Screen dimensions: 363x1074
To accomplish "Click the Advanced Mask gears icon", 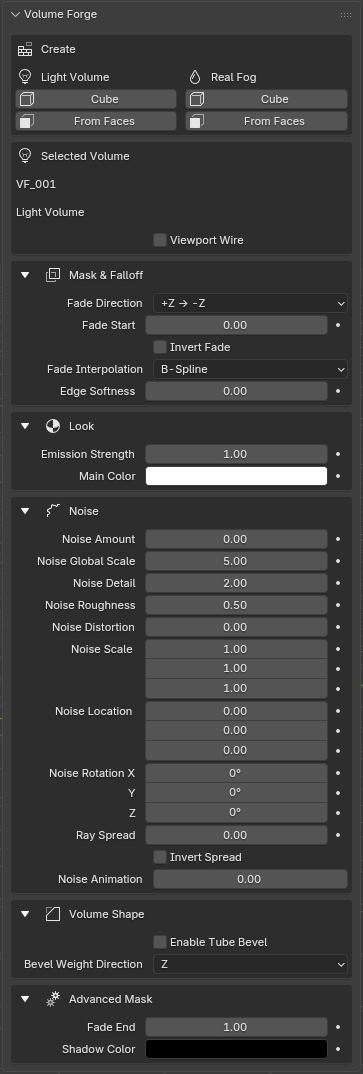I will click(53, 999).
